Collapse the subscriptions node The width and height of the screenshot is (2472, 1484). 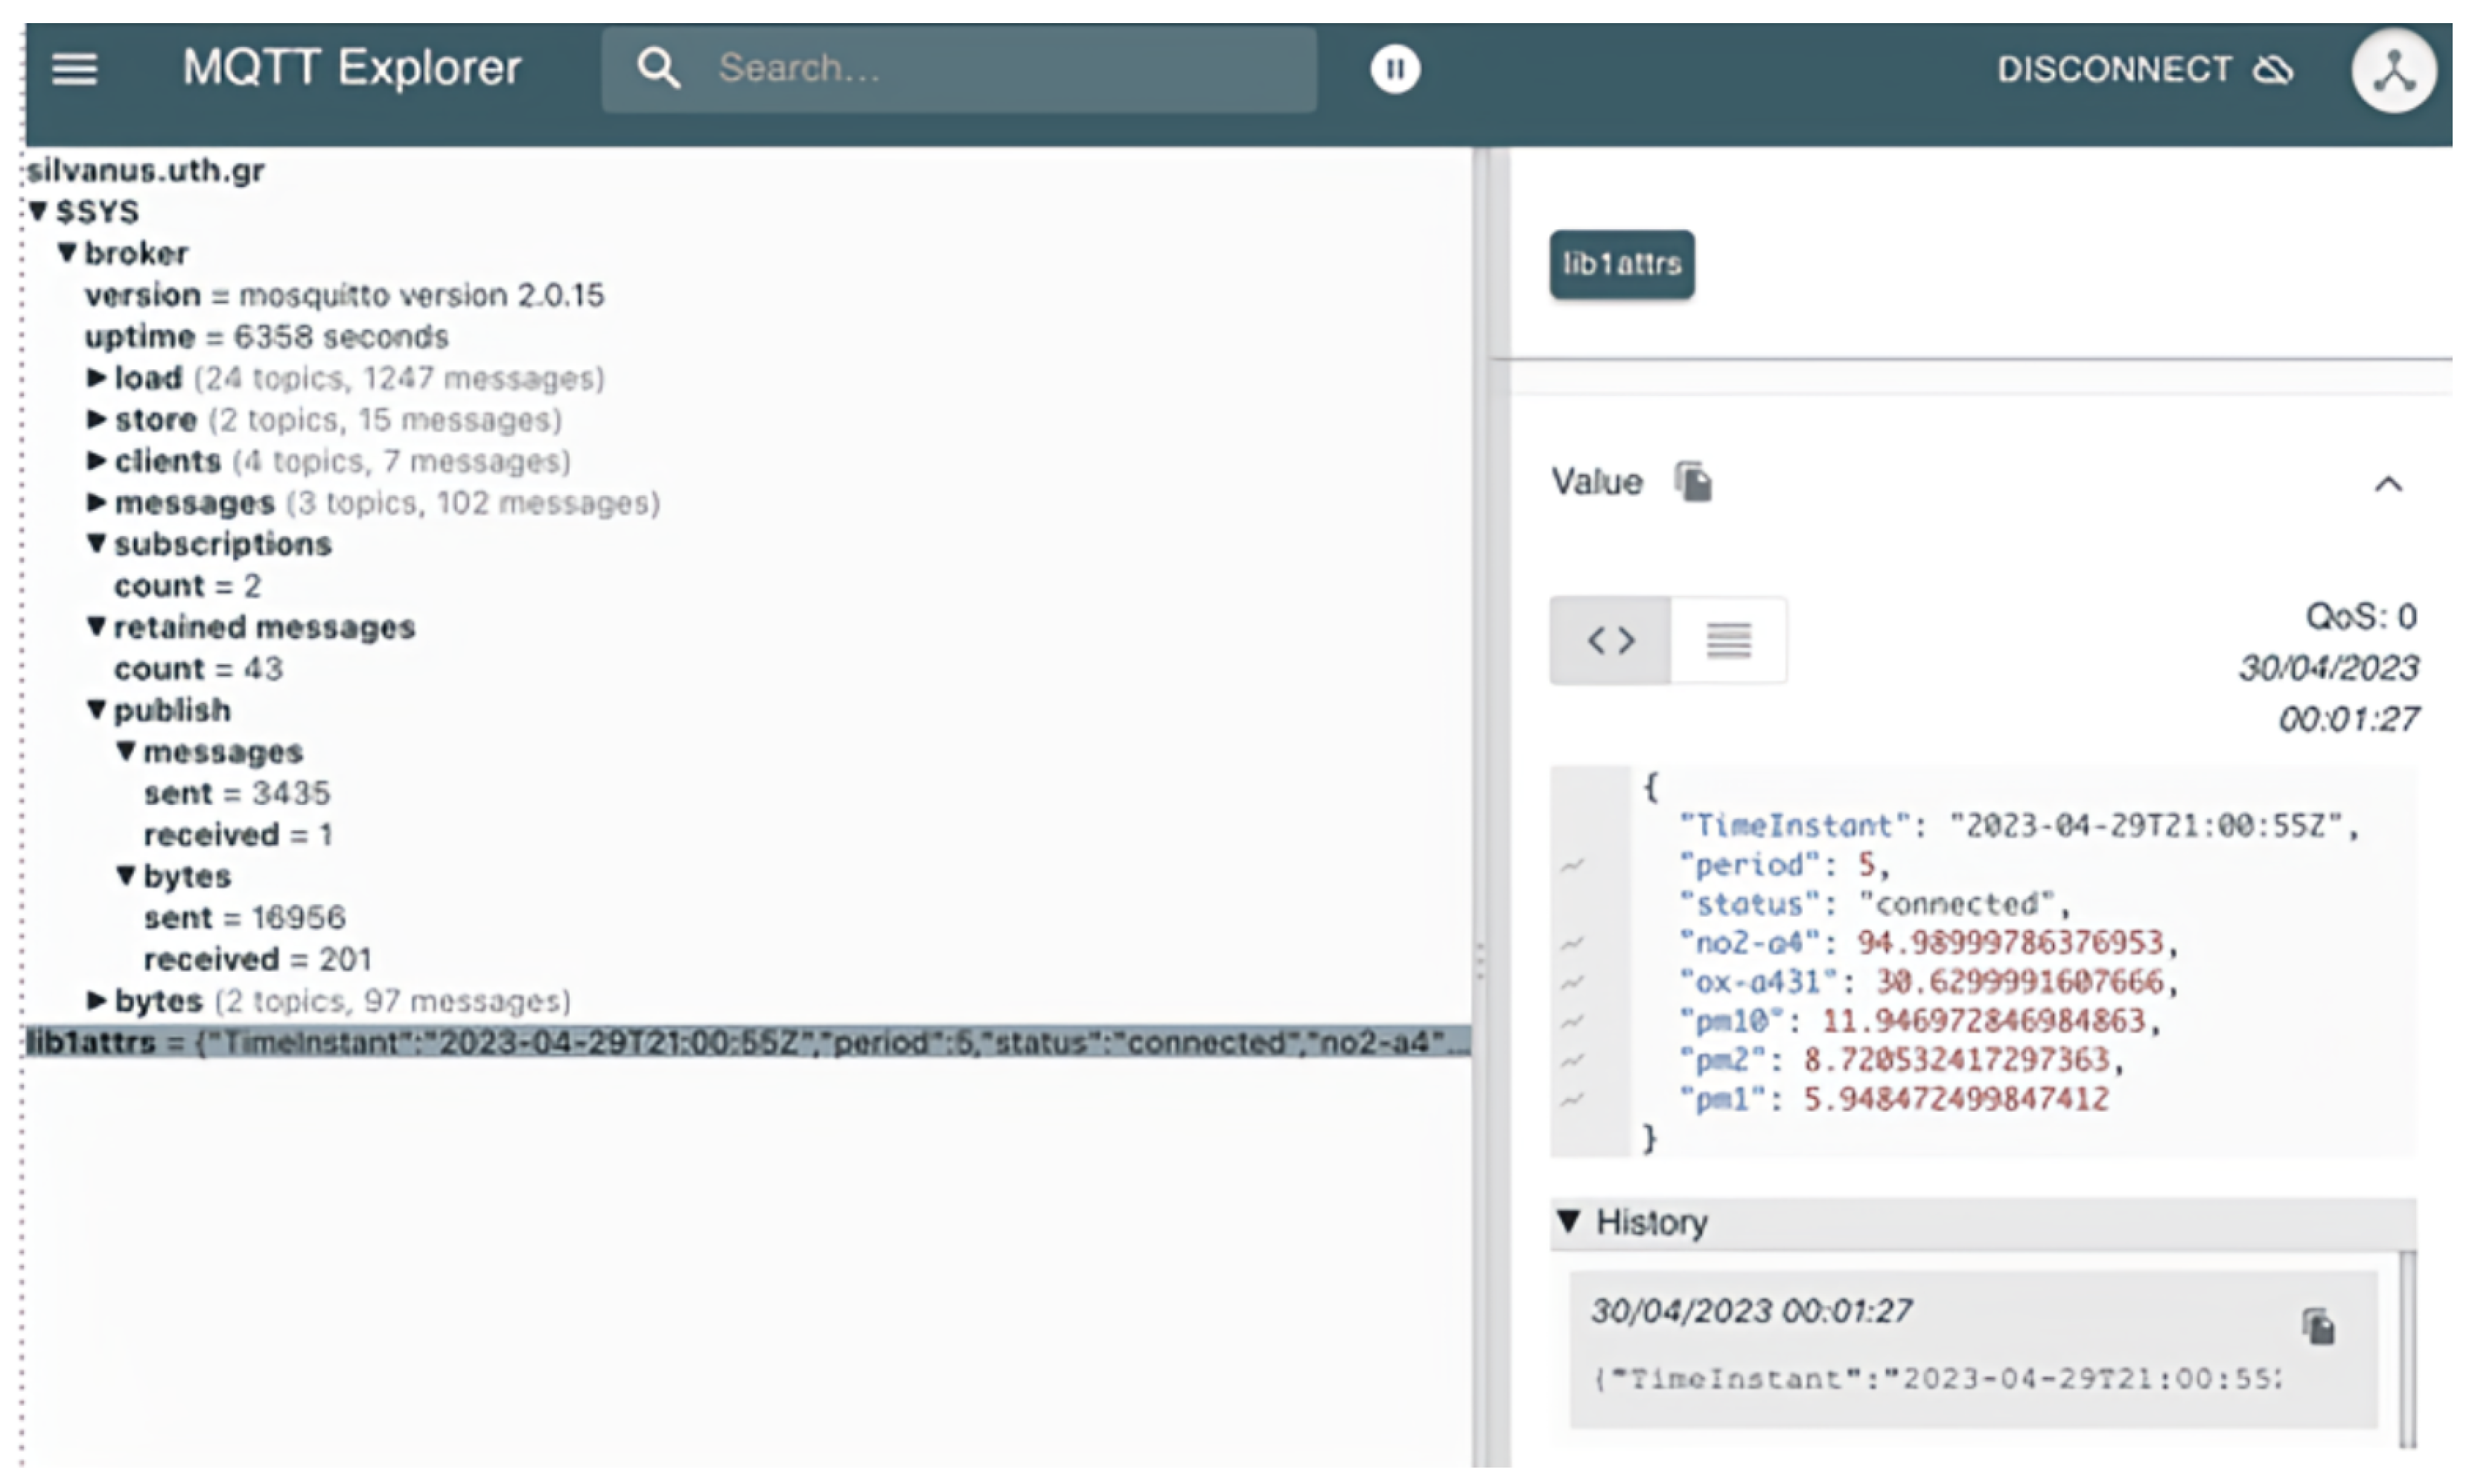(x=97, y=543)
